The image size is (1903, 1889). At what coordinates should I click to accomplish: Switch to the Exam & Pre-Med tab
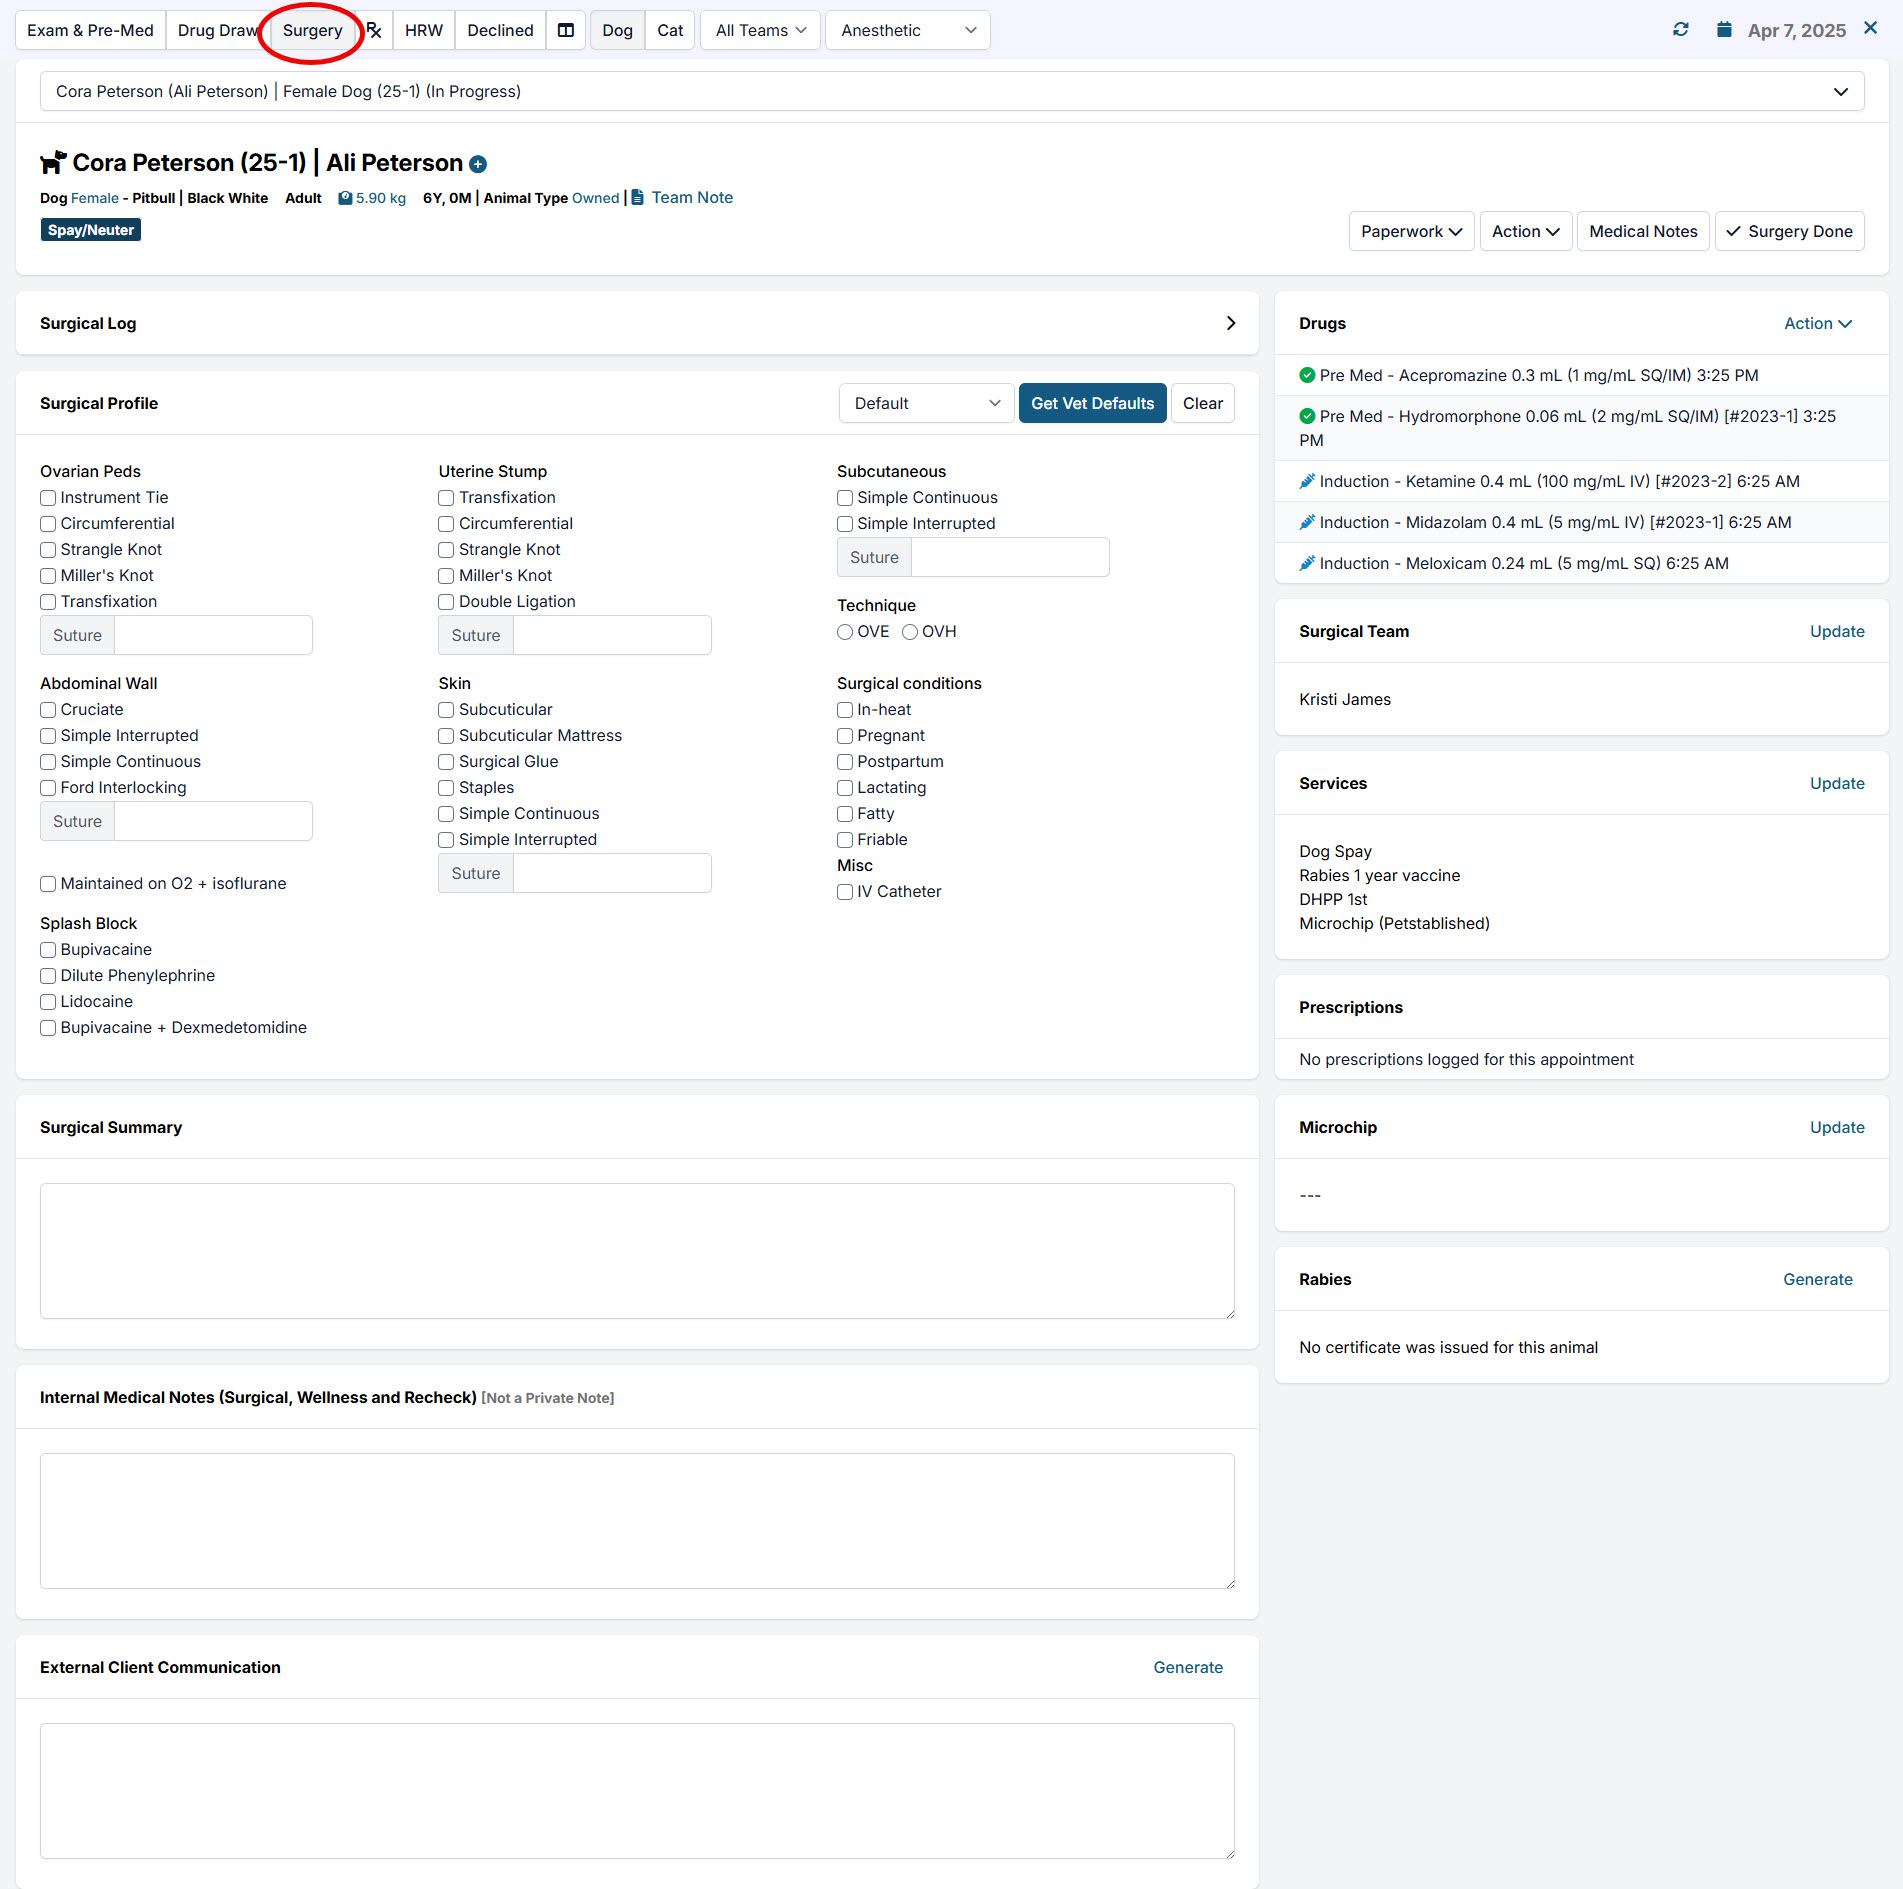[x=90, y=30]
